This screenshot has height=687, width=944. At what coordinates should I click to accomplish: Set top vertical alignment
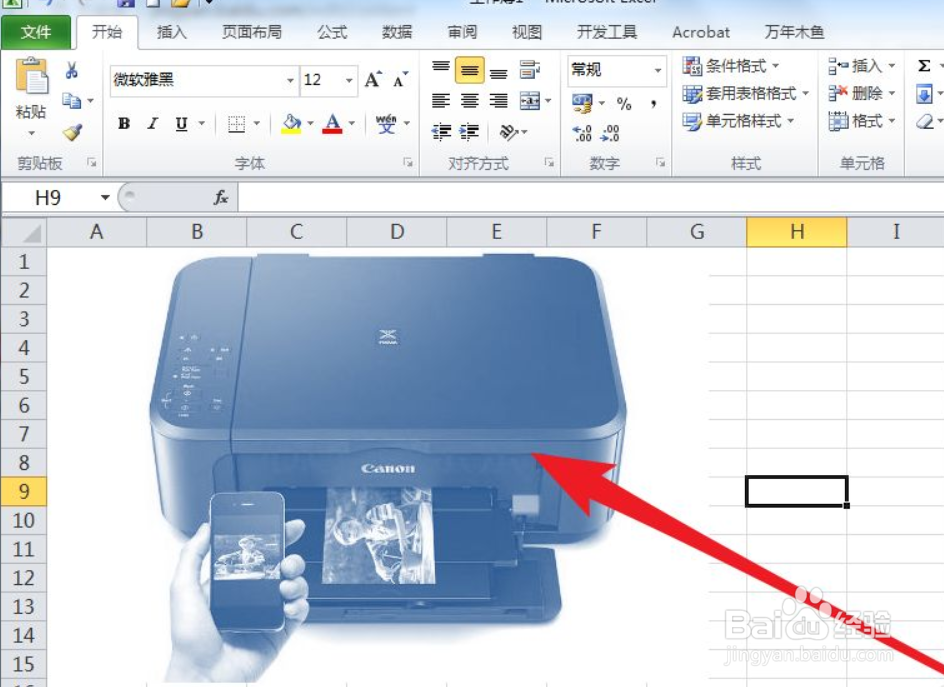coord(441,69)
